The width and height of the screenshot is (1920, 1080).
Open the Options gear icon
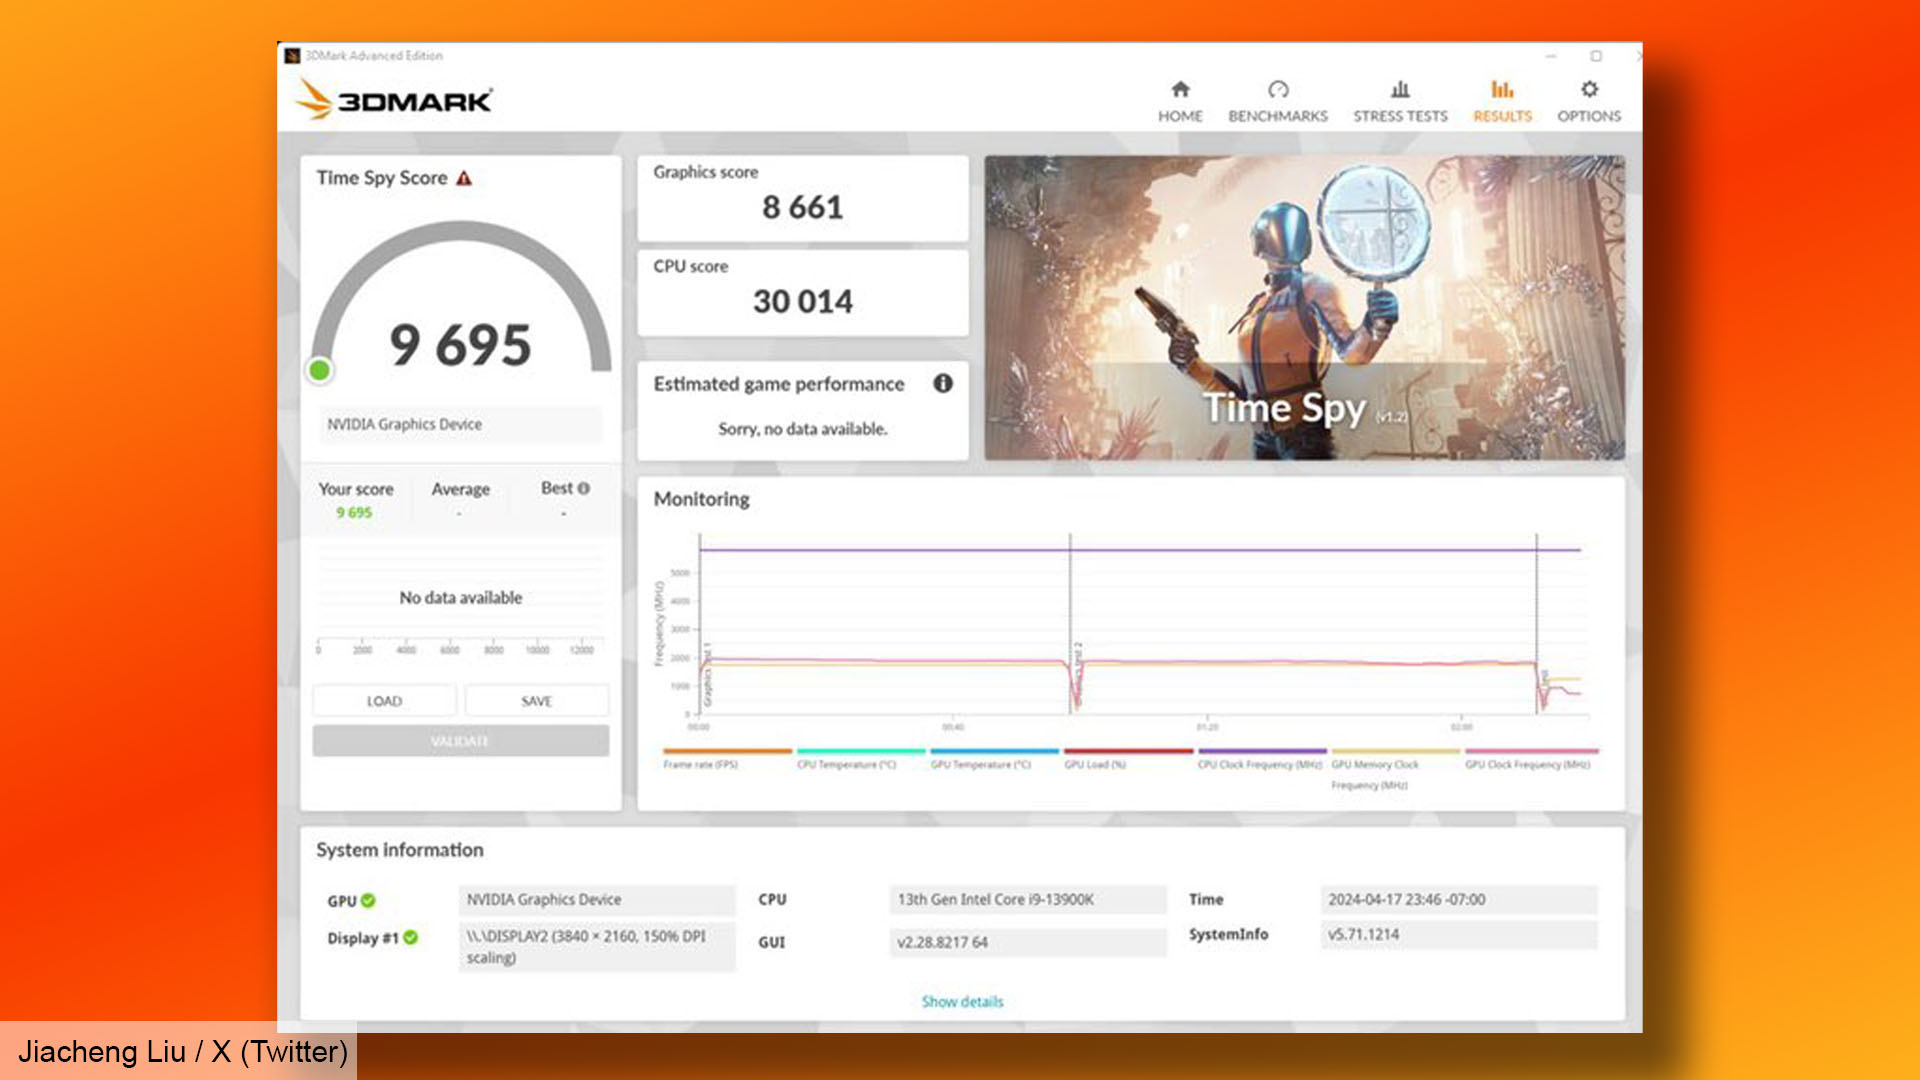[1589, 89]
